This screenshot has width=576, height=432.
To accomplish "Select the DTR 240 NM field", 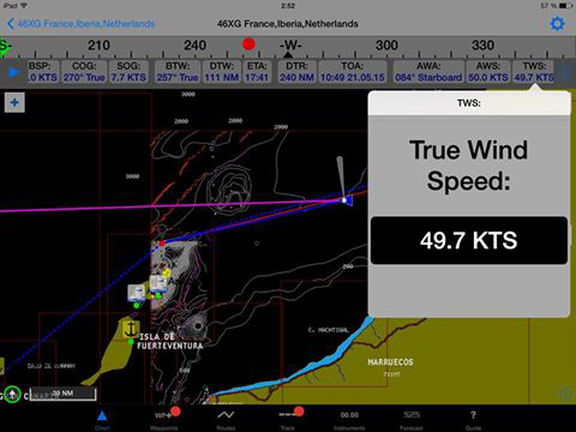I will pos(297,72).
